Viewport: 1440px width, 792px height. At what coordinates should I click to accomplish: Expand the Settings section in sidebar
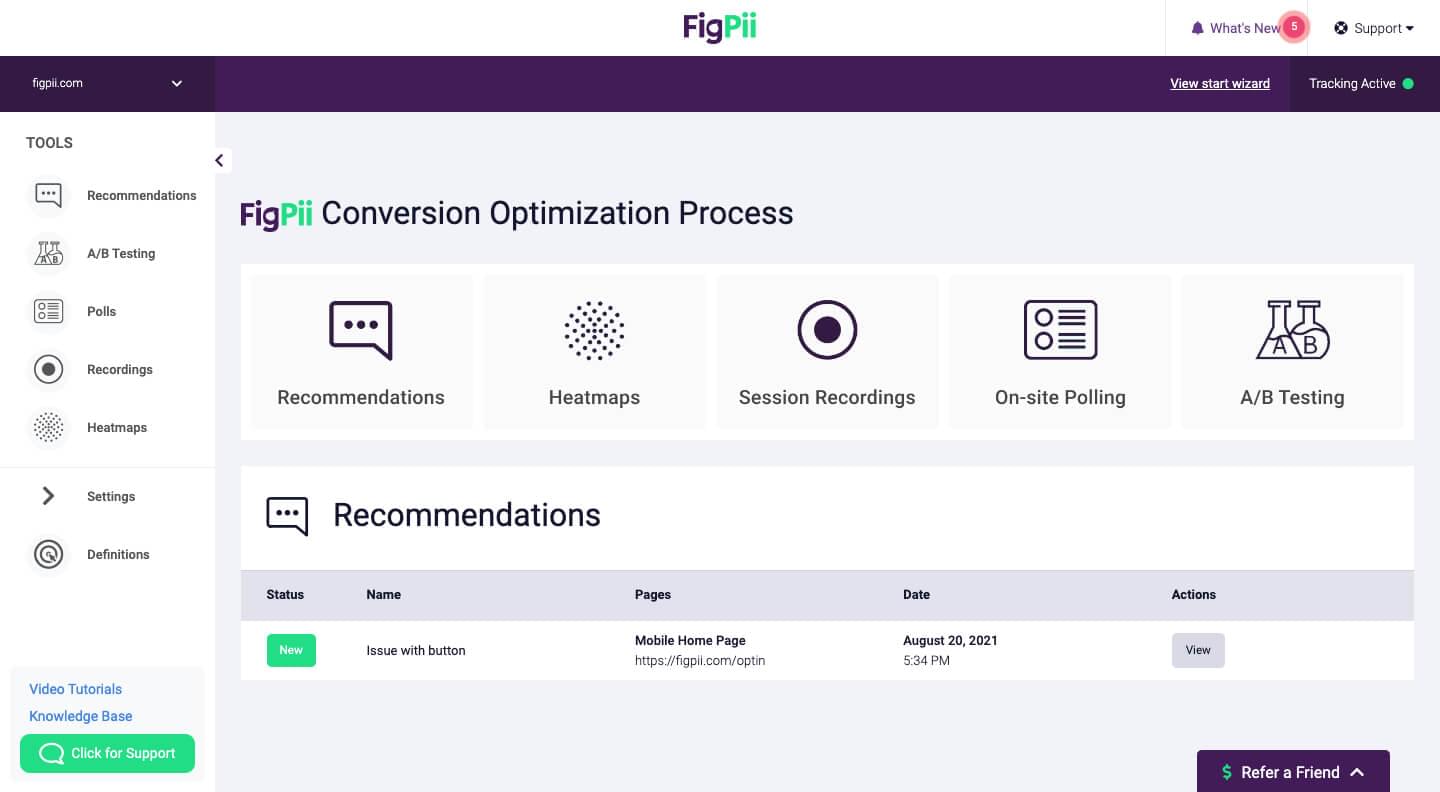48,497
